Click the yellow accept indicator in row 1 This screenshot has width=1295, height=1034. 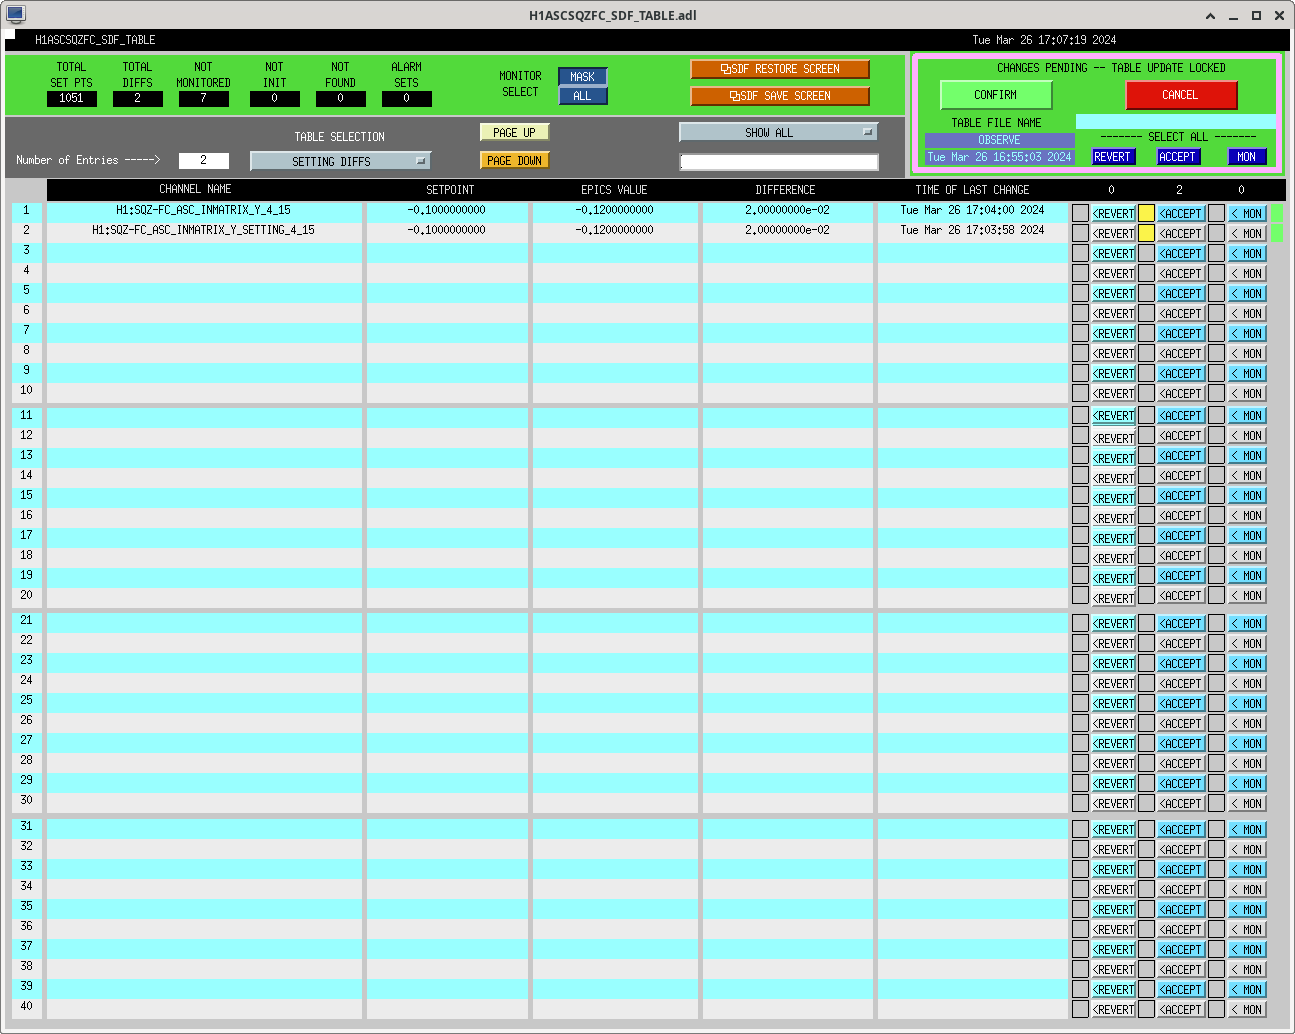pos(1146,213)
